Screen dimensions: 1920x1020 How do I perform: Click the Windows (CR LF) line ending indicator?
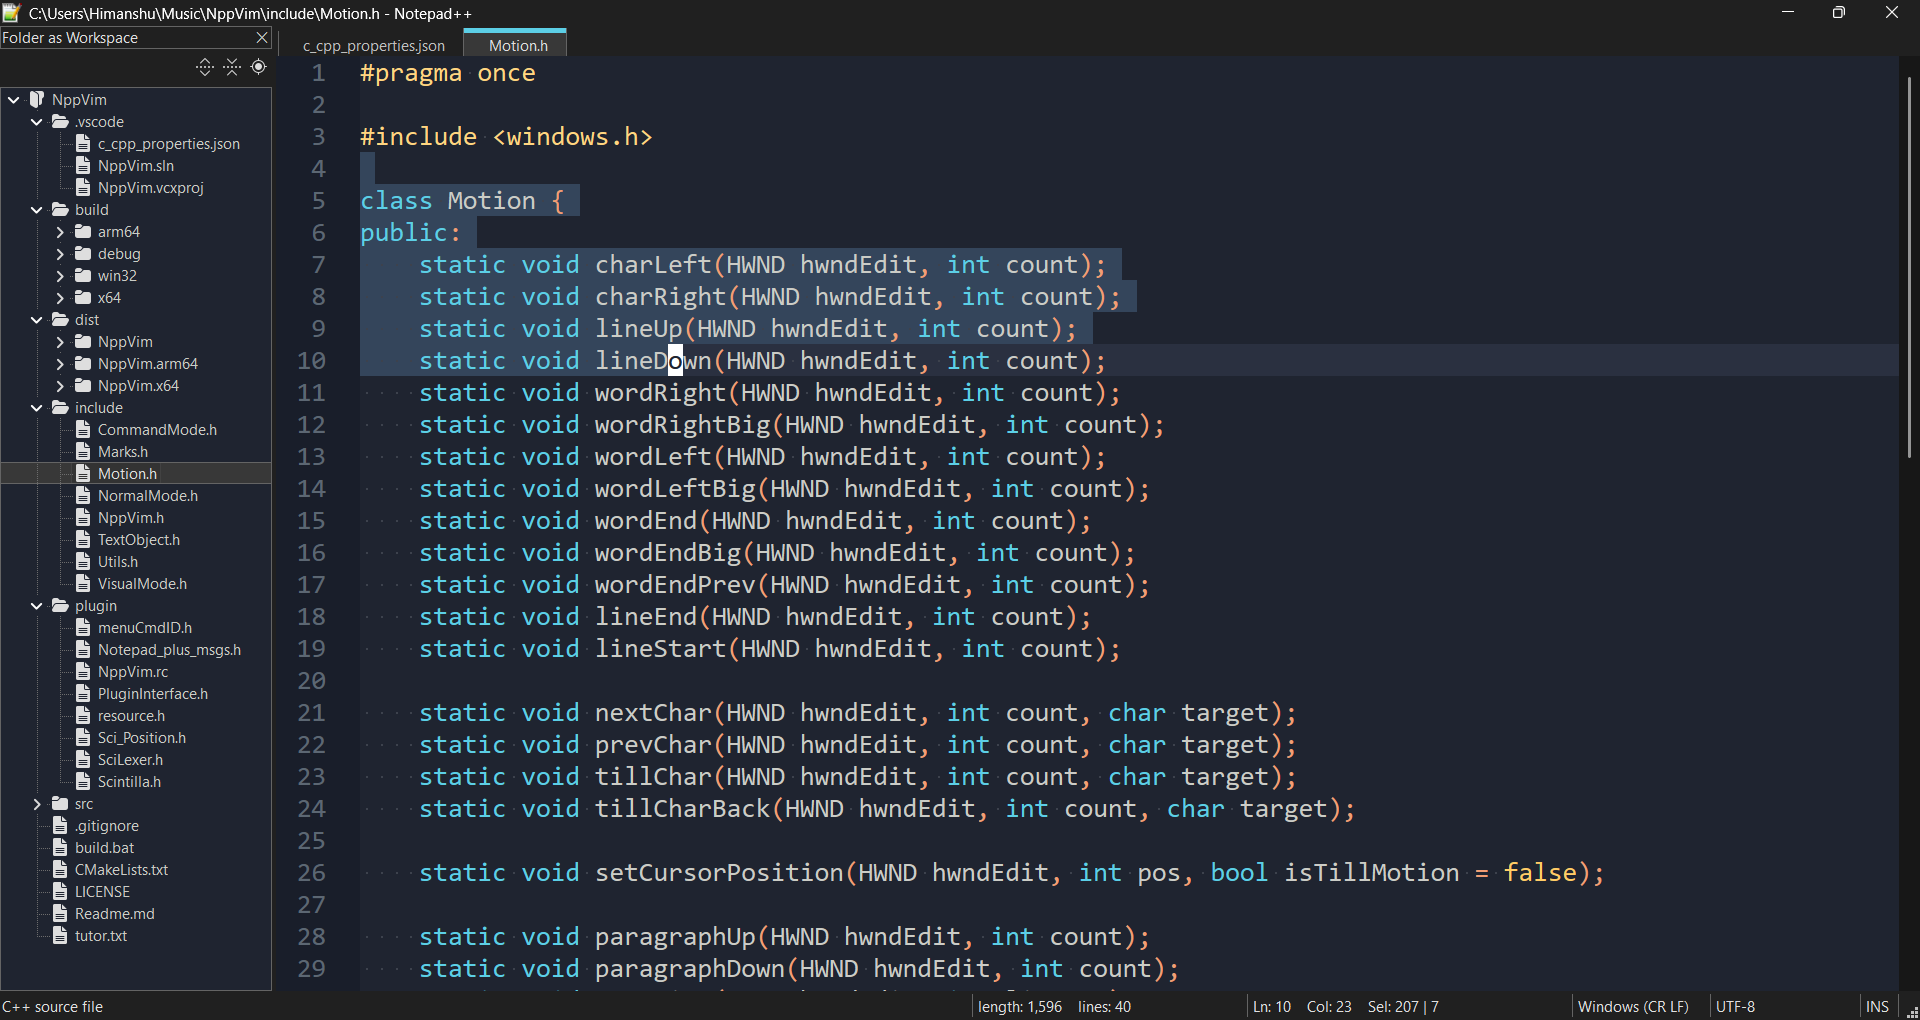pyautogui.click(x=1632, y=1007)
